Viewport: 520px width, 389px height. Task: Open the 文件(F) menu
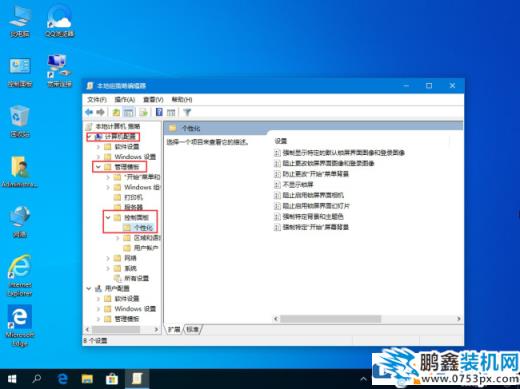click(97, 99)
